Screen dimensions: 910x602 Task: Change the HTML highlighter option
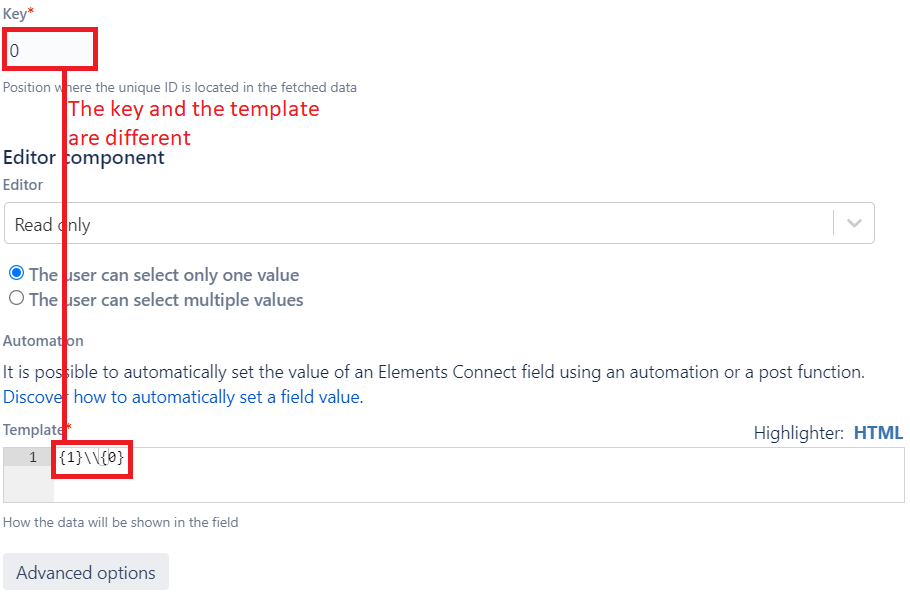point(877,433)
